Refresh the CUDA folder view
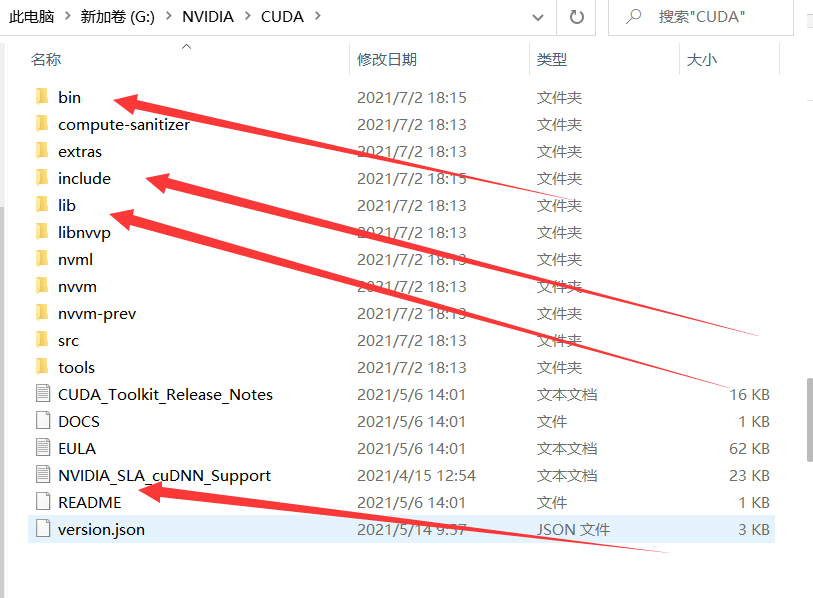This screenshot has width=813, height=598. point(577,17)
